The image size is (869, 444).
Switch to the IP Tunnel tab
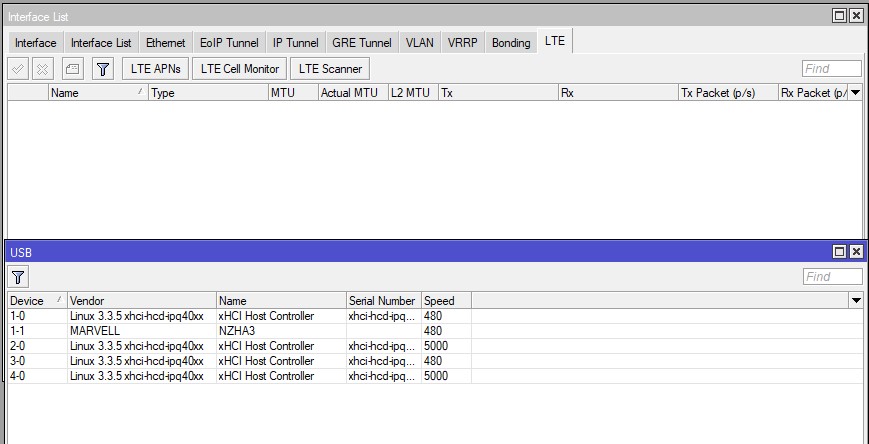pyautogui.click(x=295, y=43)
